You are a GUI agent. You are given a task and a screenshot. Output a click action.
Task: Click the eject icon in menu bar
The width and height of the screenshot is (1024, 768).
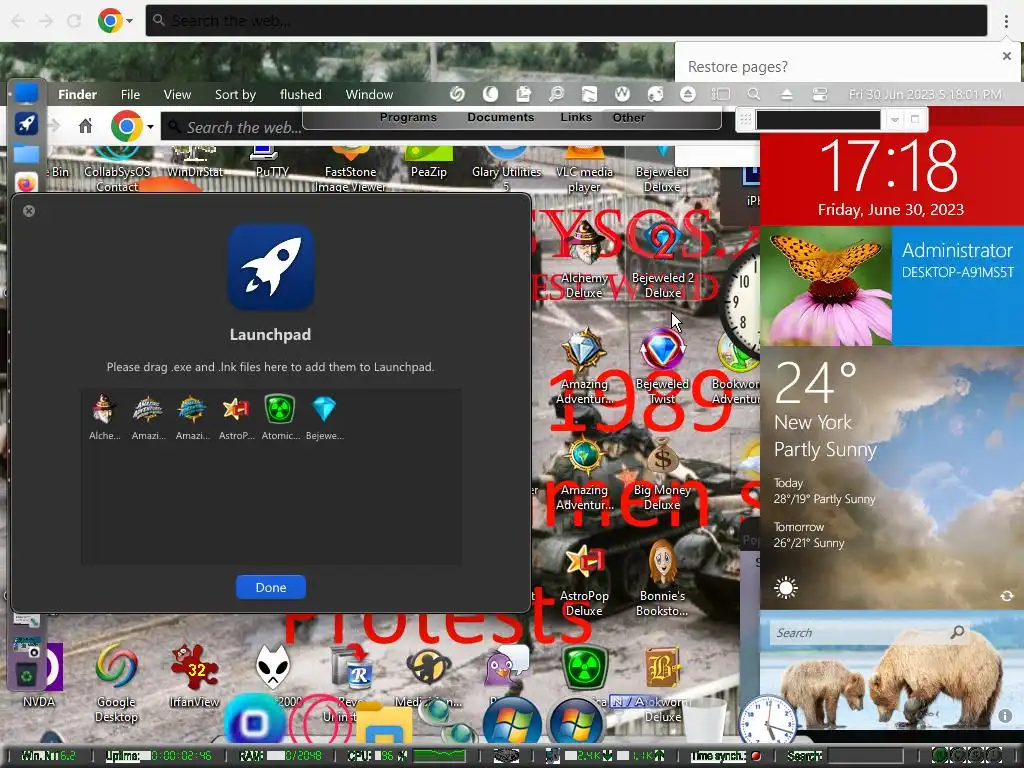(786, 95)
